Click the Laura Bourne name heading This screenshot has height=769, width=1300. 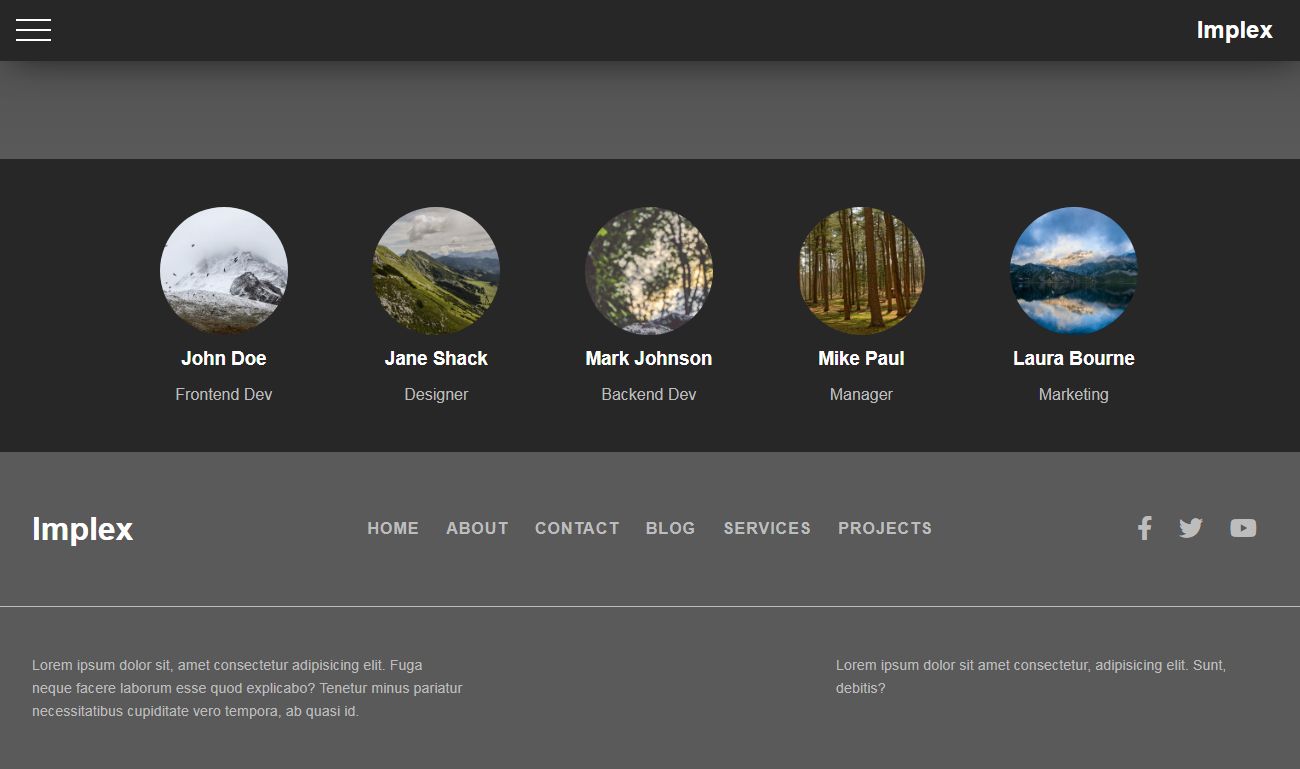[1074, 358]
